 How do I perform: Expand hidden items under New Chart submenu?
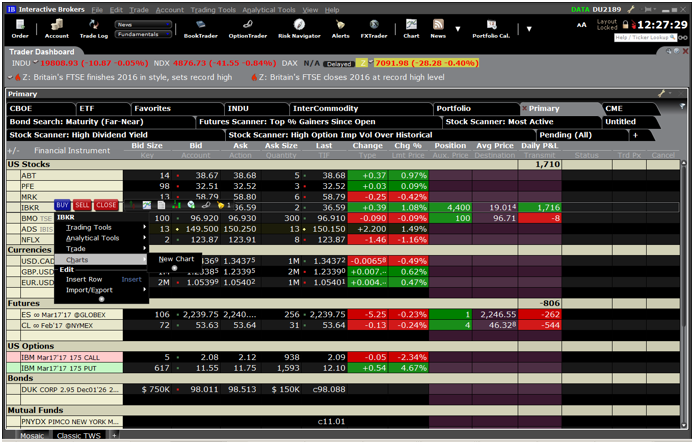[174, 268]
